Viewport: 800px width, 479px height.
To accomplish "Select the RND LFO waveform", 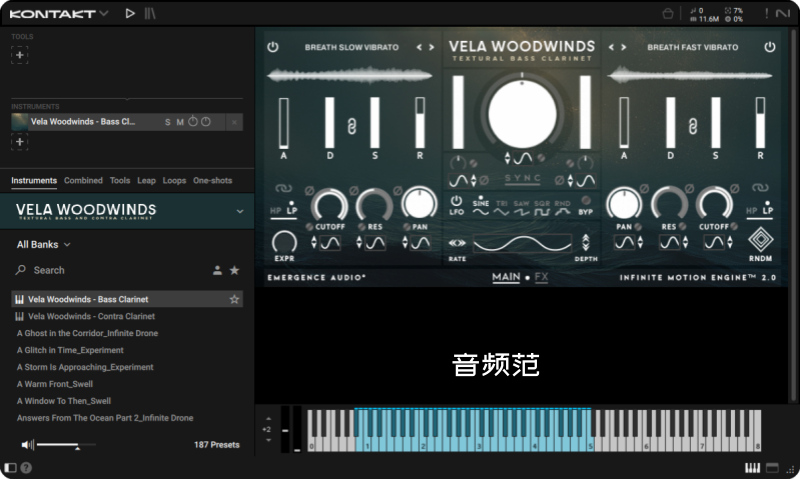I will pos(562,208).
